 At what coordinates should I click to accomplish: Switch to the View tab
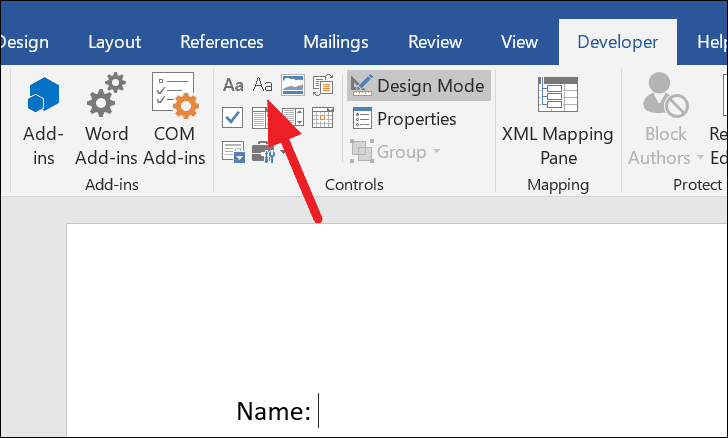point(519,42)
